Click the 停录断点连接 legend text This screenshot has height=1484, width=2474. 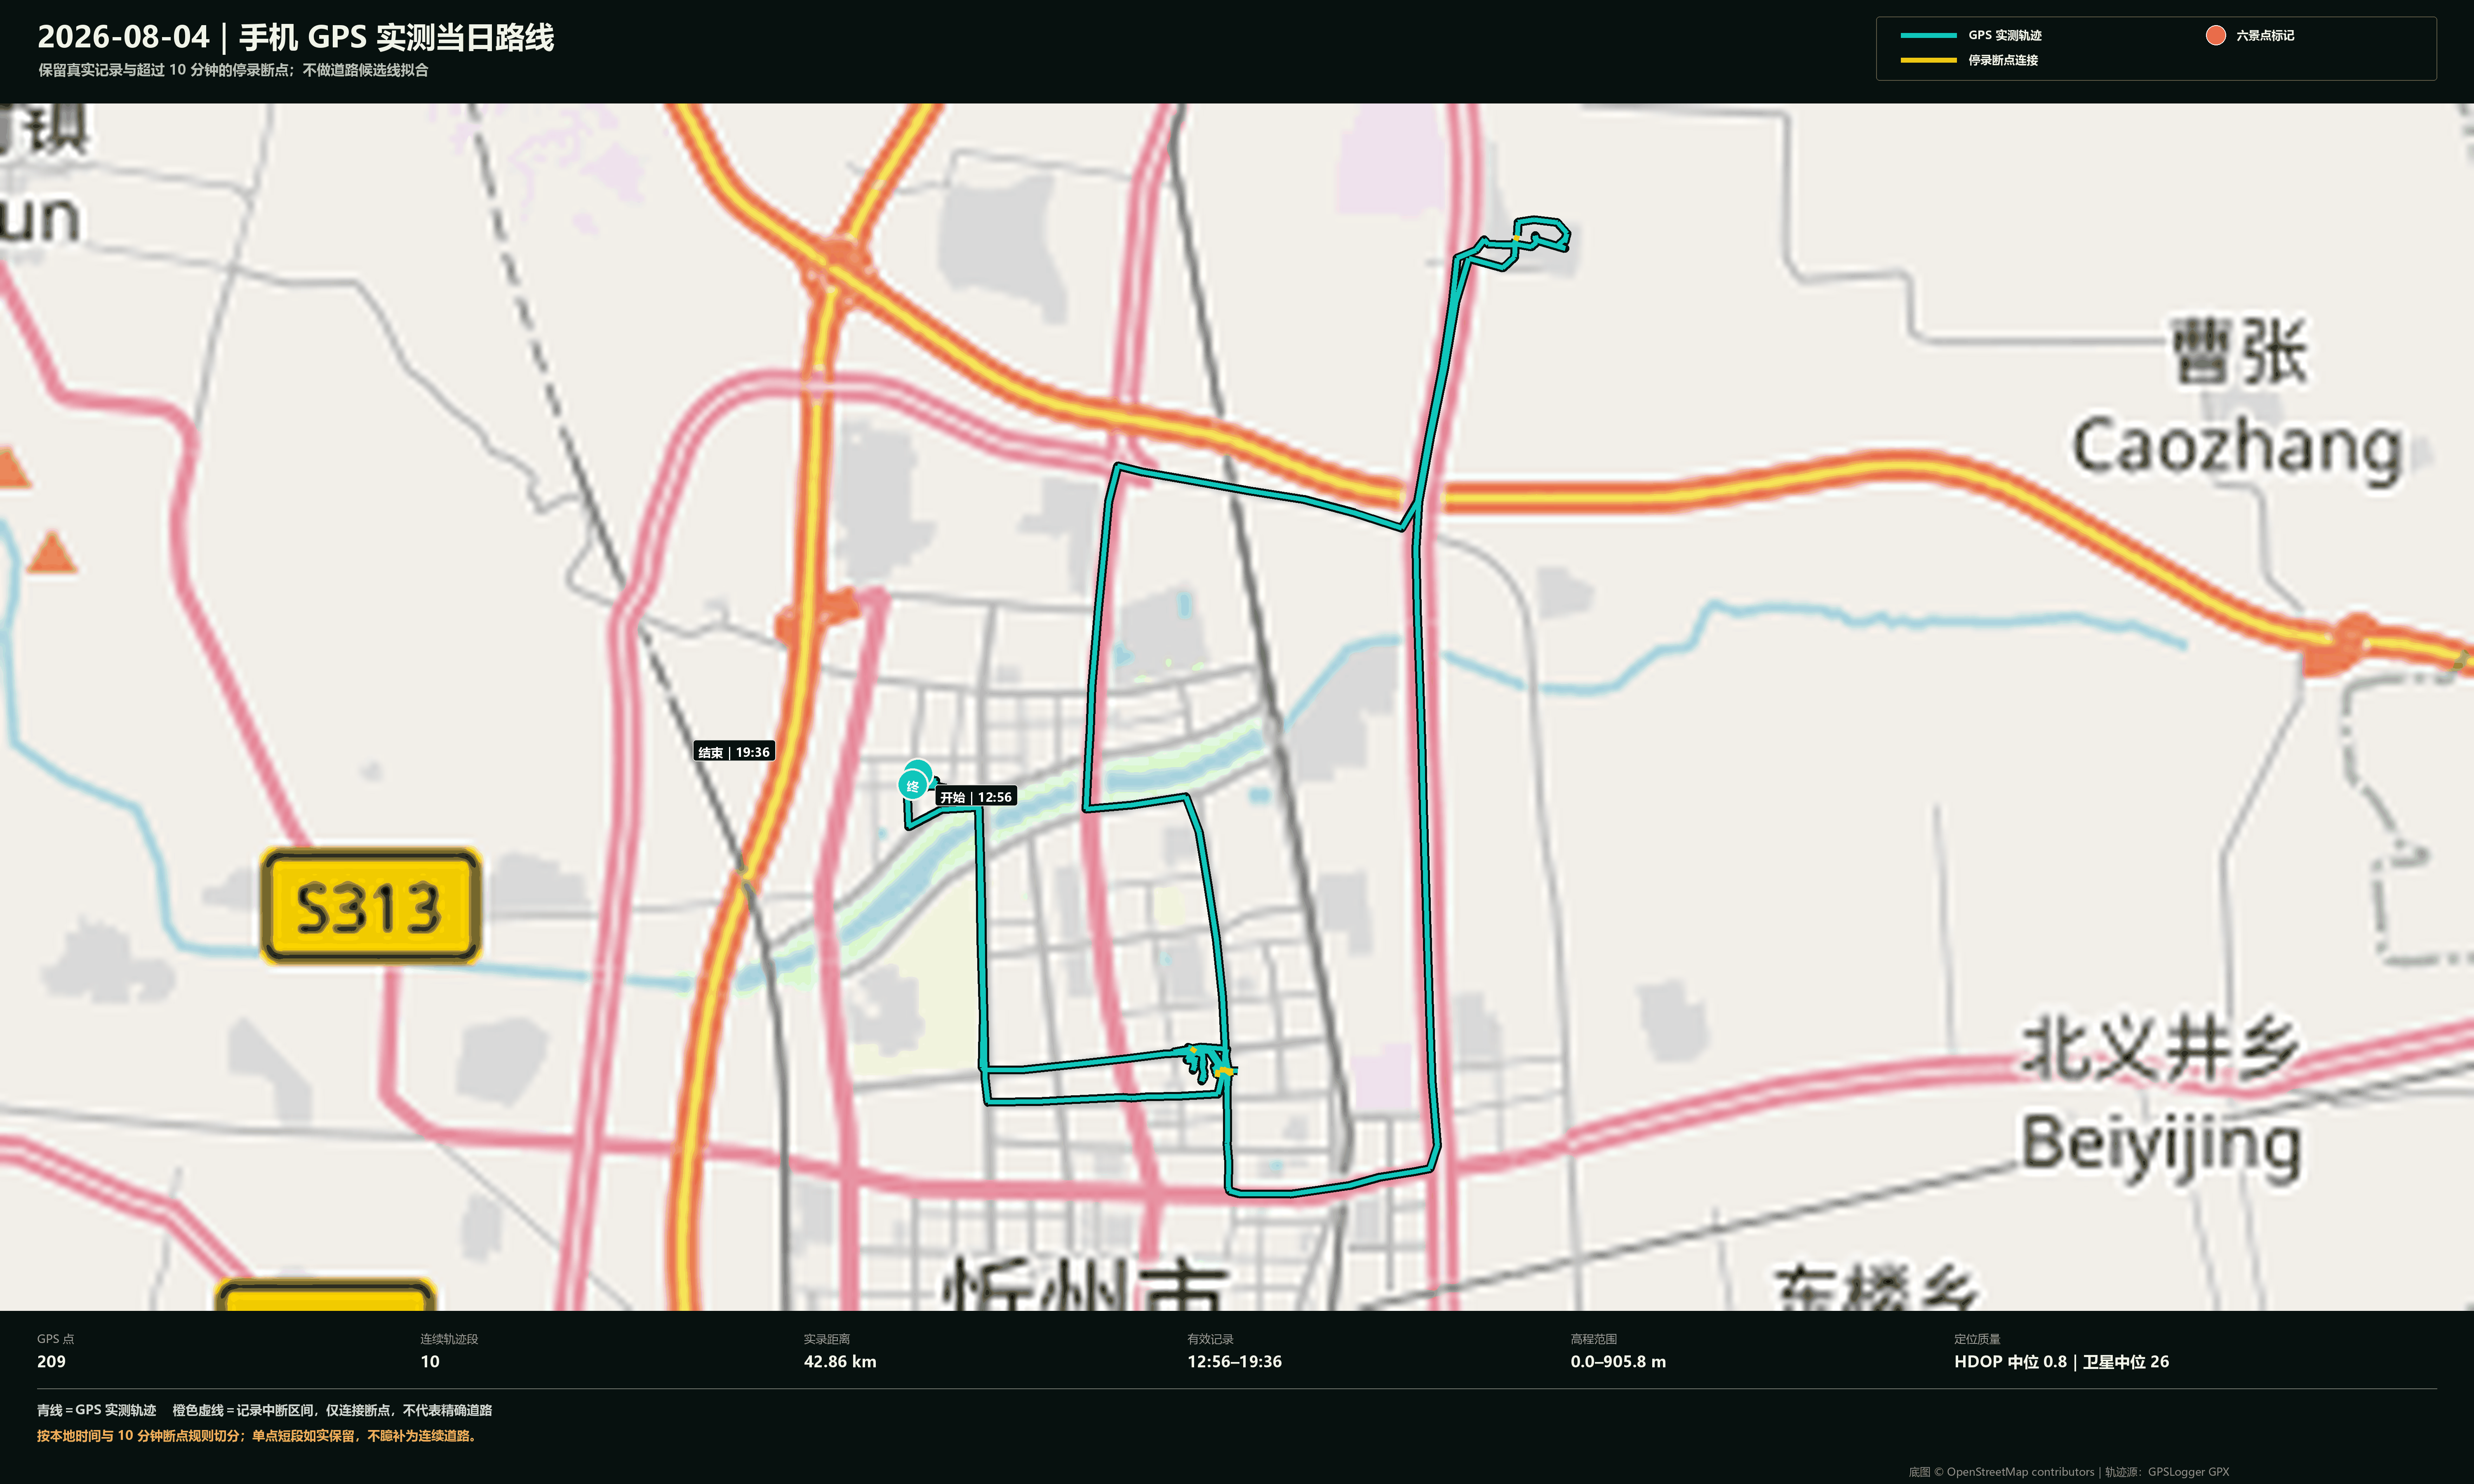point(2003,60)
